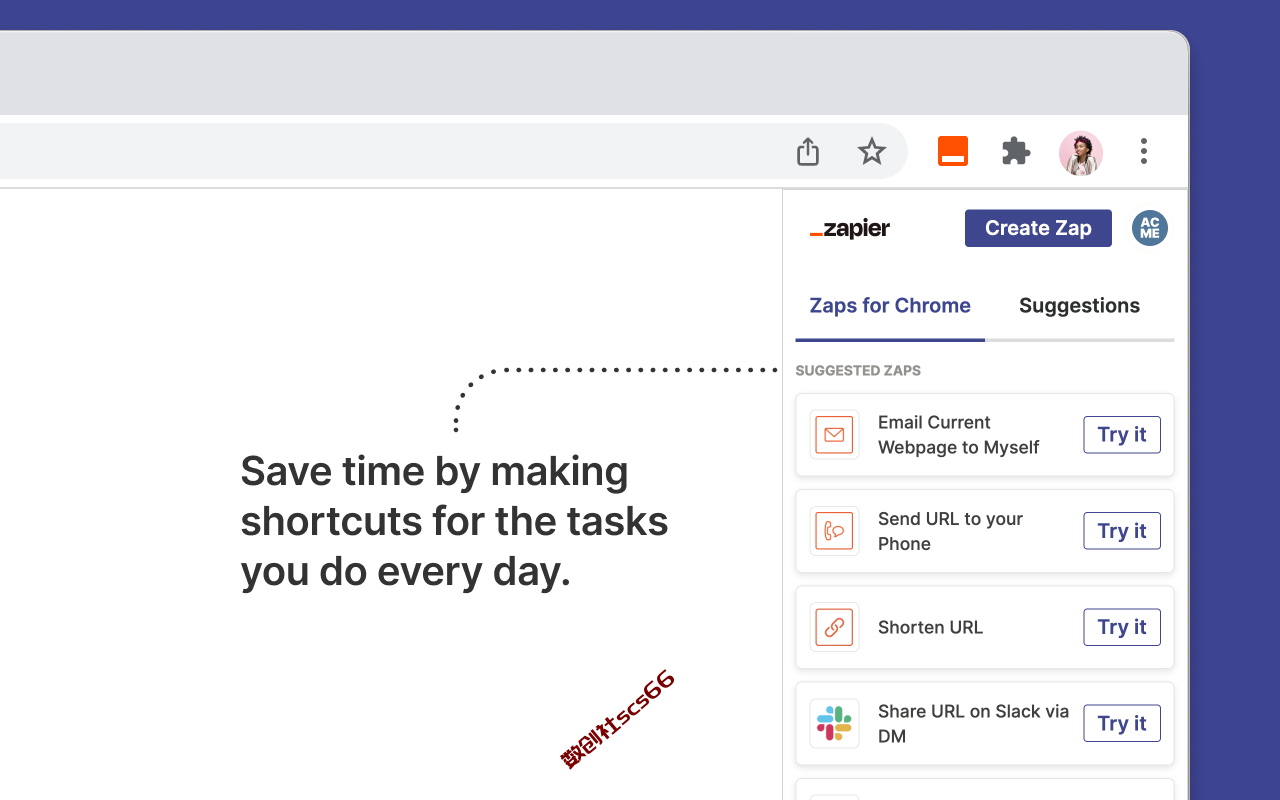The height and width of the screenshot is (800, 1280).
Task: Switch to the Suggestions tab
Action: pyautogui.click(x=1079, y=306)
